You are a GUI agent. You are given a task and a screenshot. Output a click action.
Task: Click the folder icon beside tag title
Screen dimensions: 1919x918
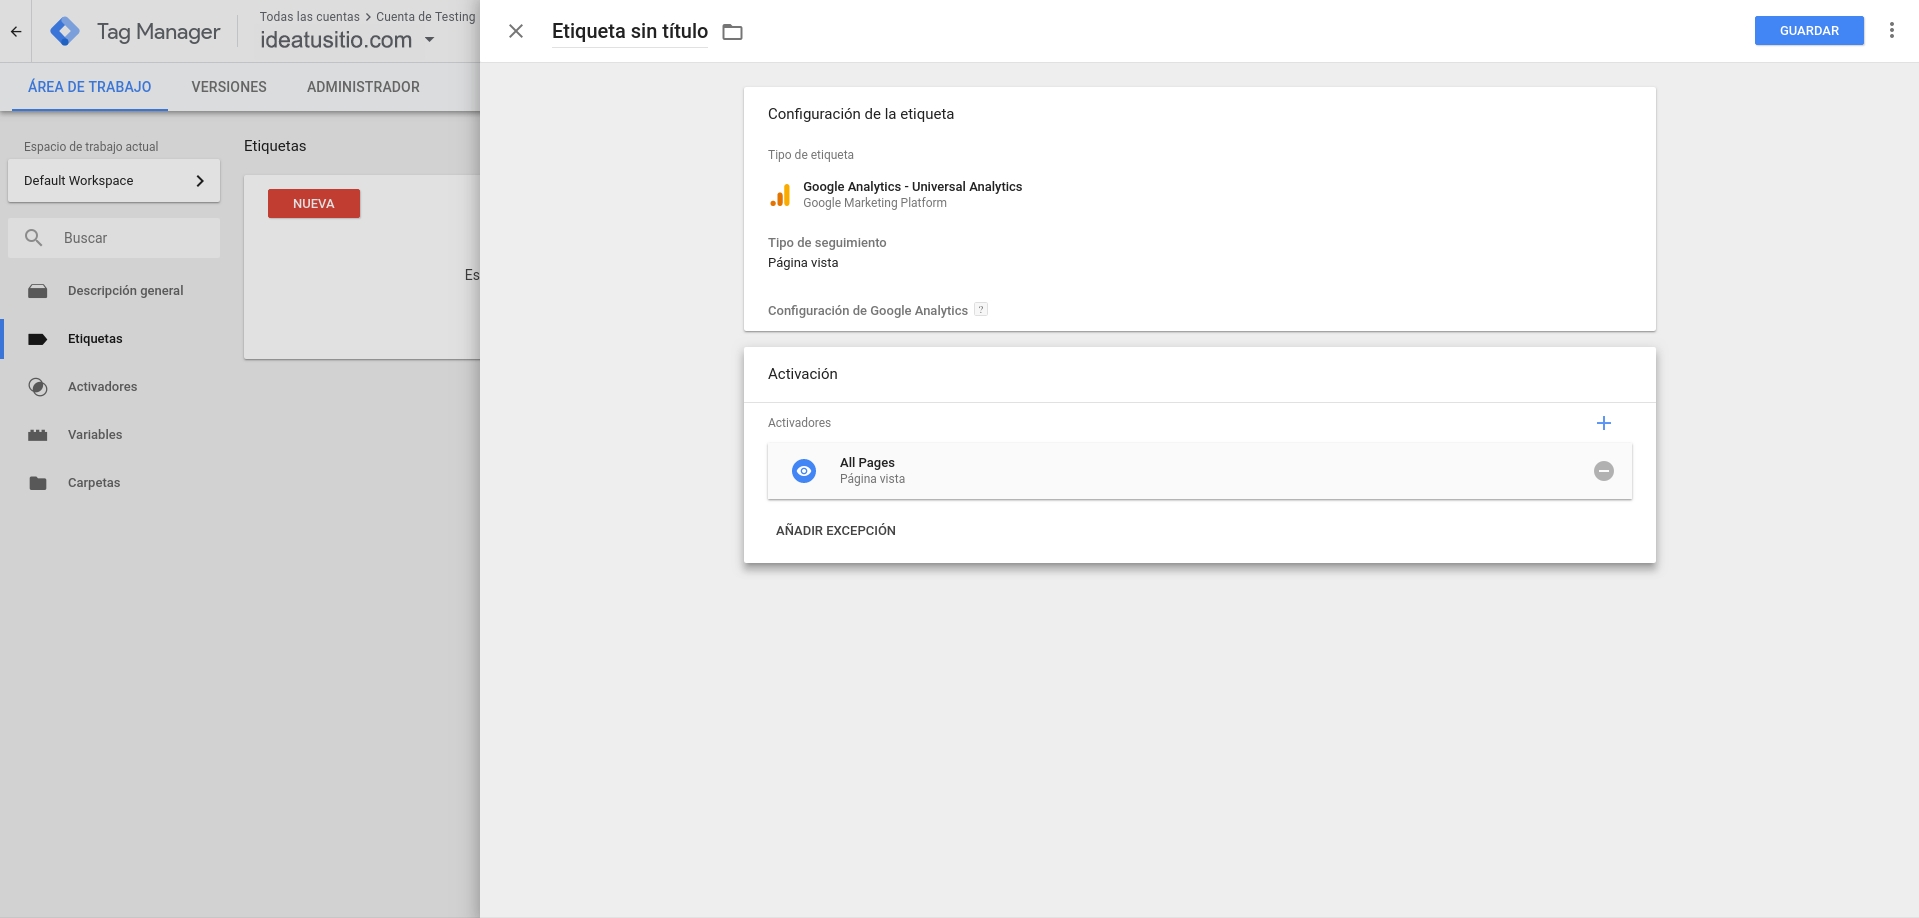pos(733,32)
